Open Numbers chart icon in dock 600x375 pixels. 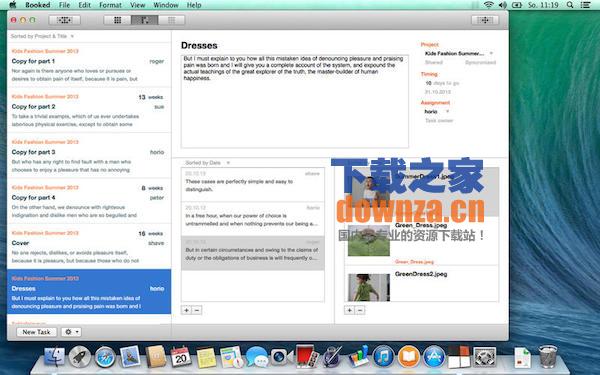pyautogui.click(x=358, y=357)
